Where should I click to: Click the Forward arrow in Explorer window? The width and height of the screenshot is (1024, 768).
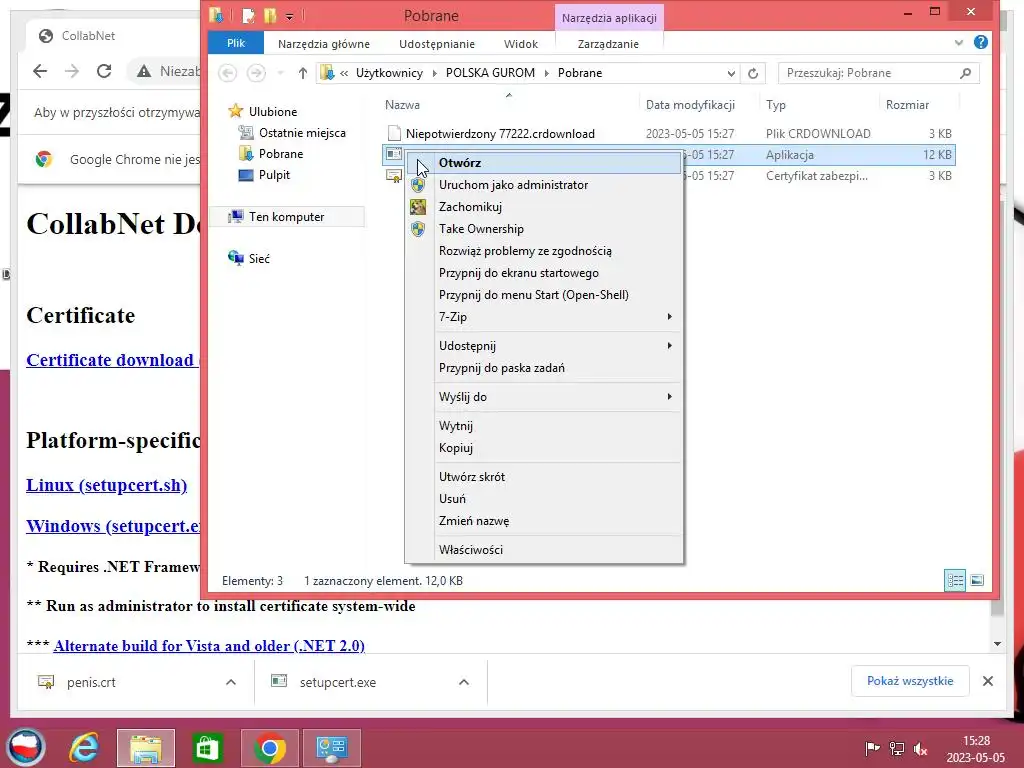point(256,73)
